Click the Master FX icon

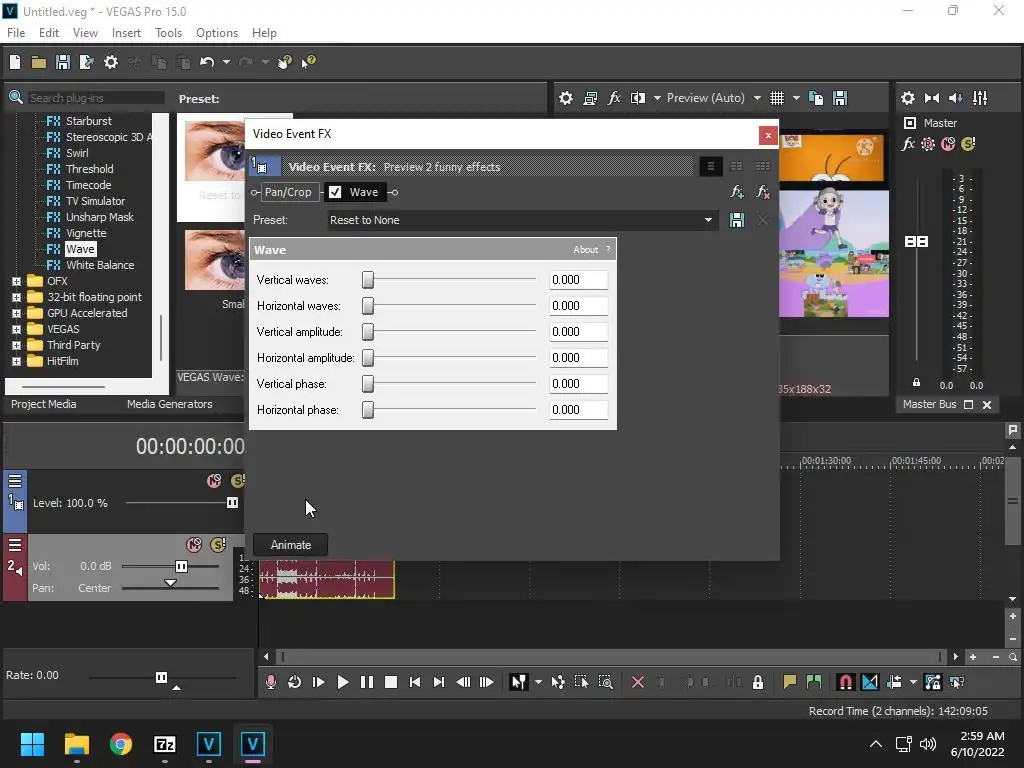[x=908, y=144]
